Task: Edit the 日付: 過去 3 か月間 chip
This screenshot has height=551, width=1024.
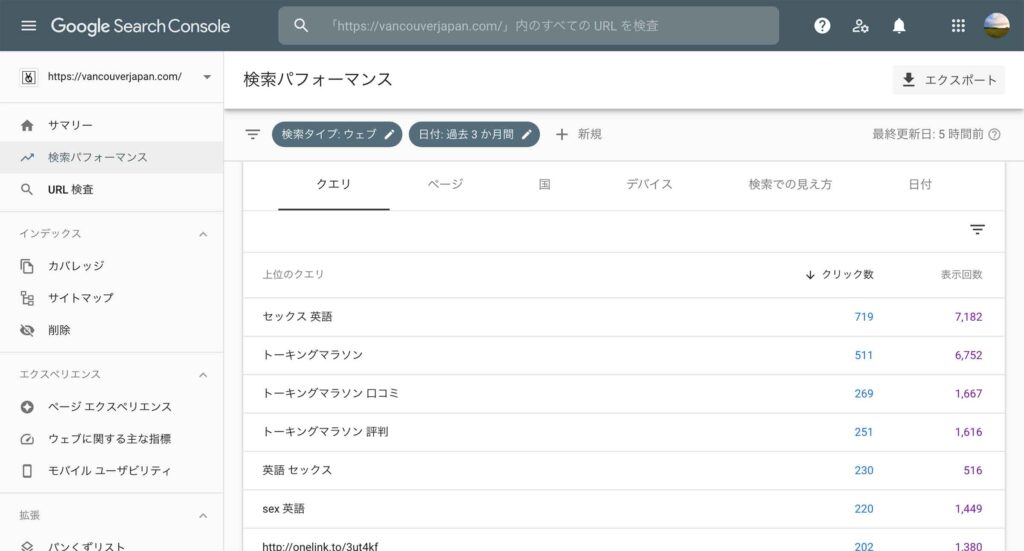Action: pyautogui.click(x=474, y=134)
